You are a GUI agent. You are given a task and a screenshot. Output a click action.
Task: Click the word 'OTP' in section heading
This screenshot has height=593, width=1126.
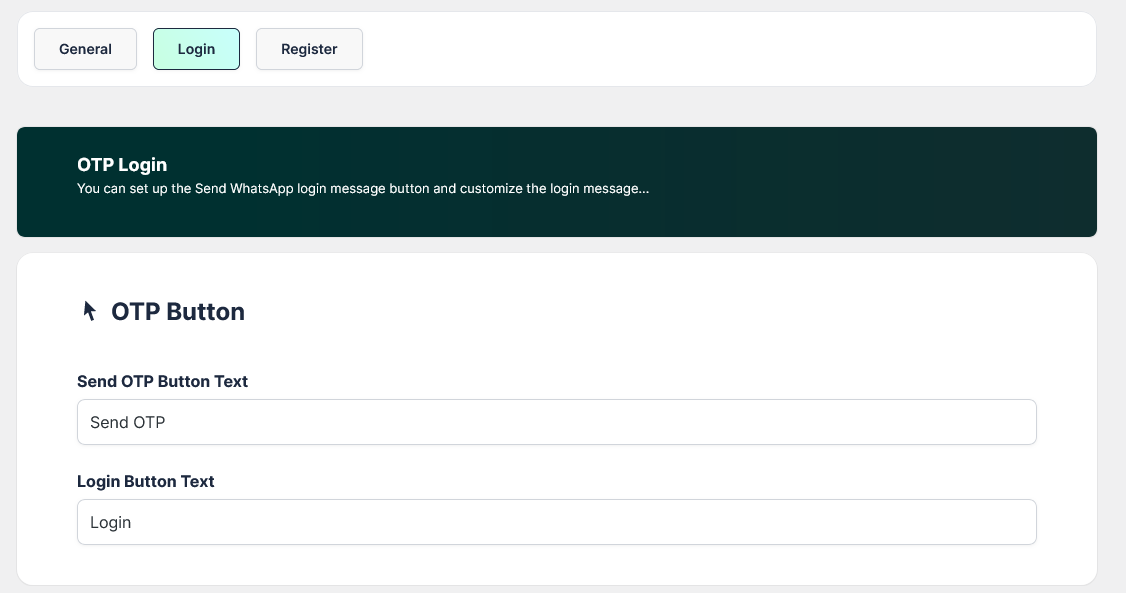point(135,312)
